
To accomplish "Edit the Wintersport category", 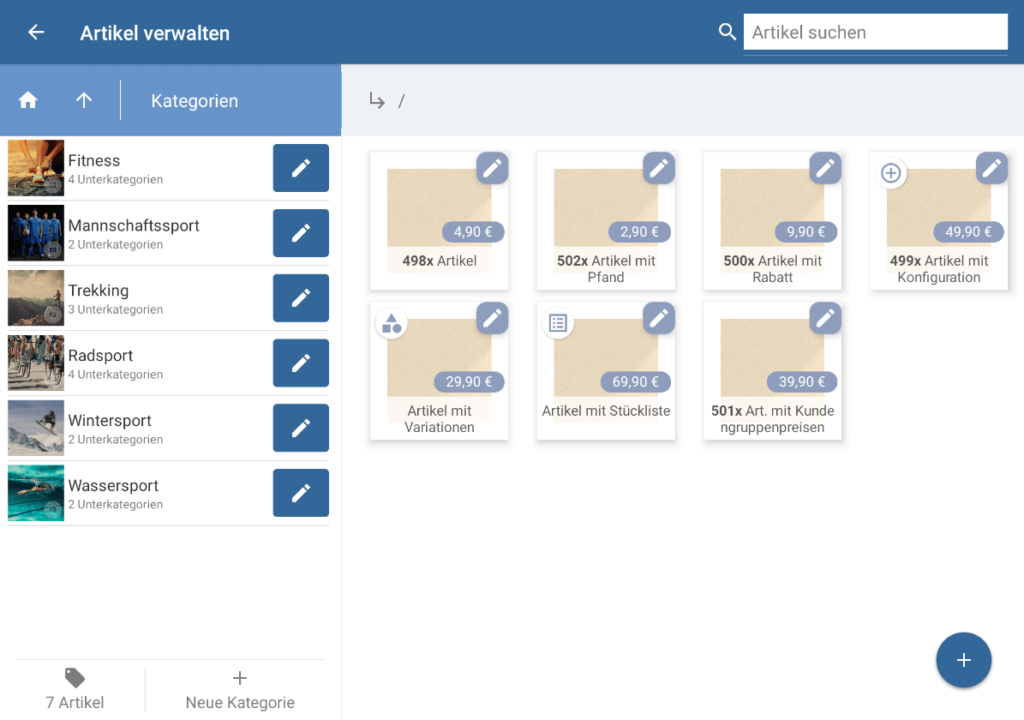I will (x=300, y=428).
